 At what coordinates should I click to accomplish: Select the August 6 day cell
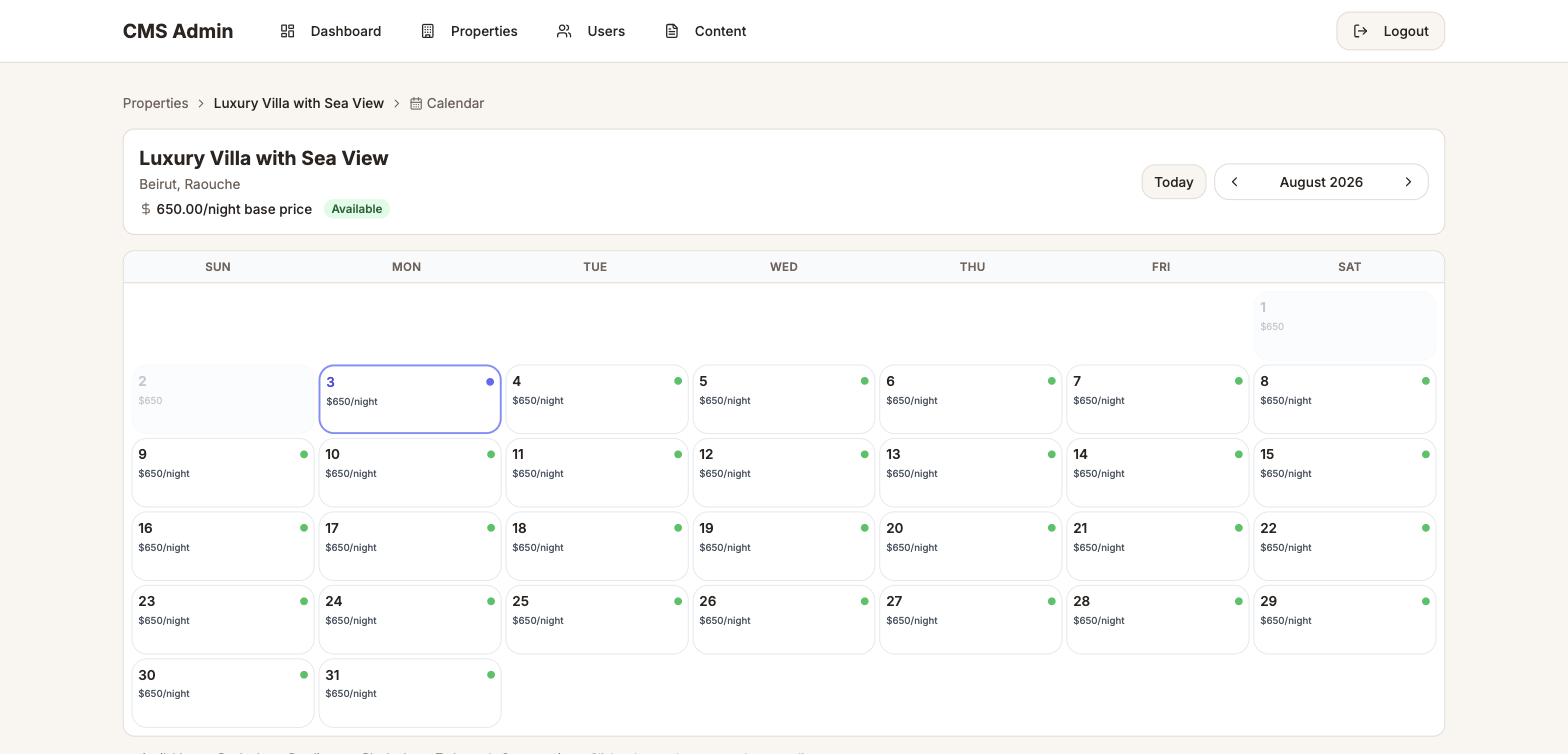(x=971, y=399)
